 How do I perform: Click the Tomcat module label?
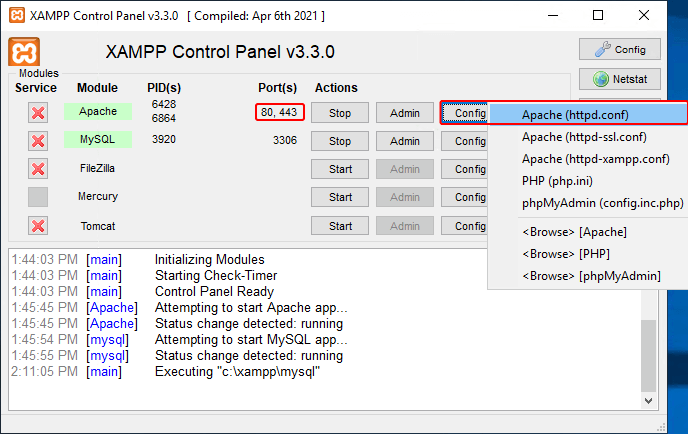(98, 226)
